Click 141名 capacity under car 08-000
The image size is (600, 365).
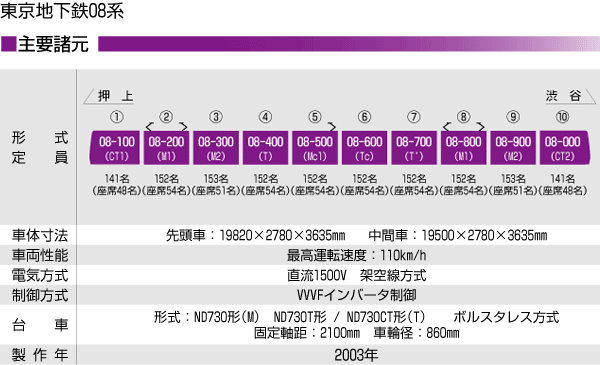(x=562, y=179)
